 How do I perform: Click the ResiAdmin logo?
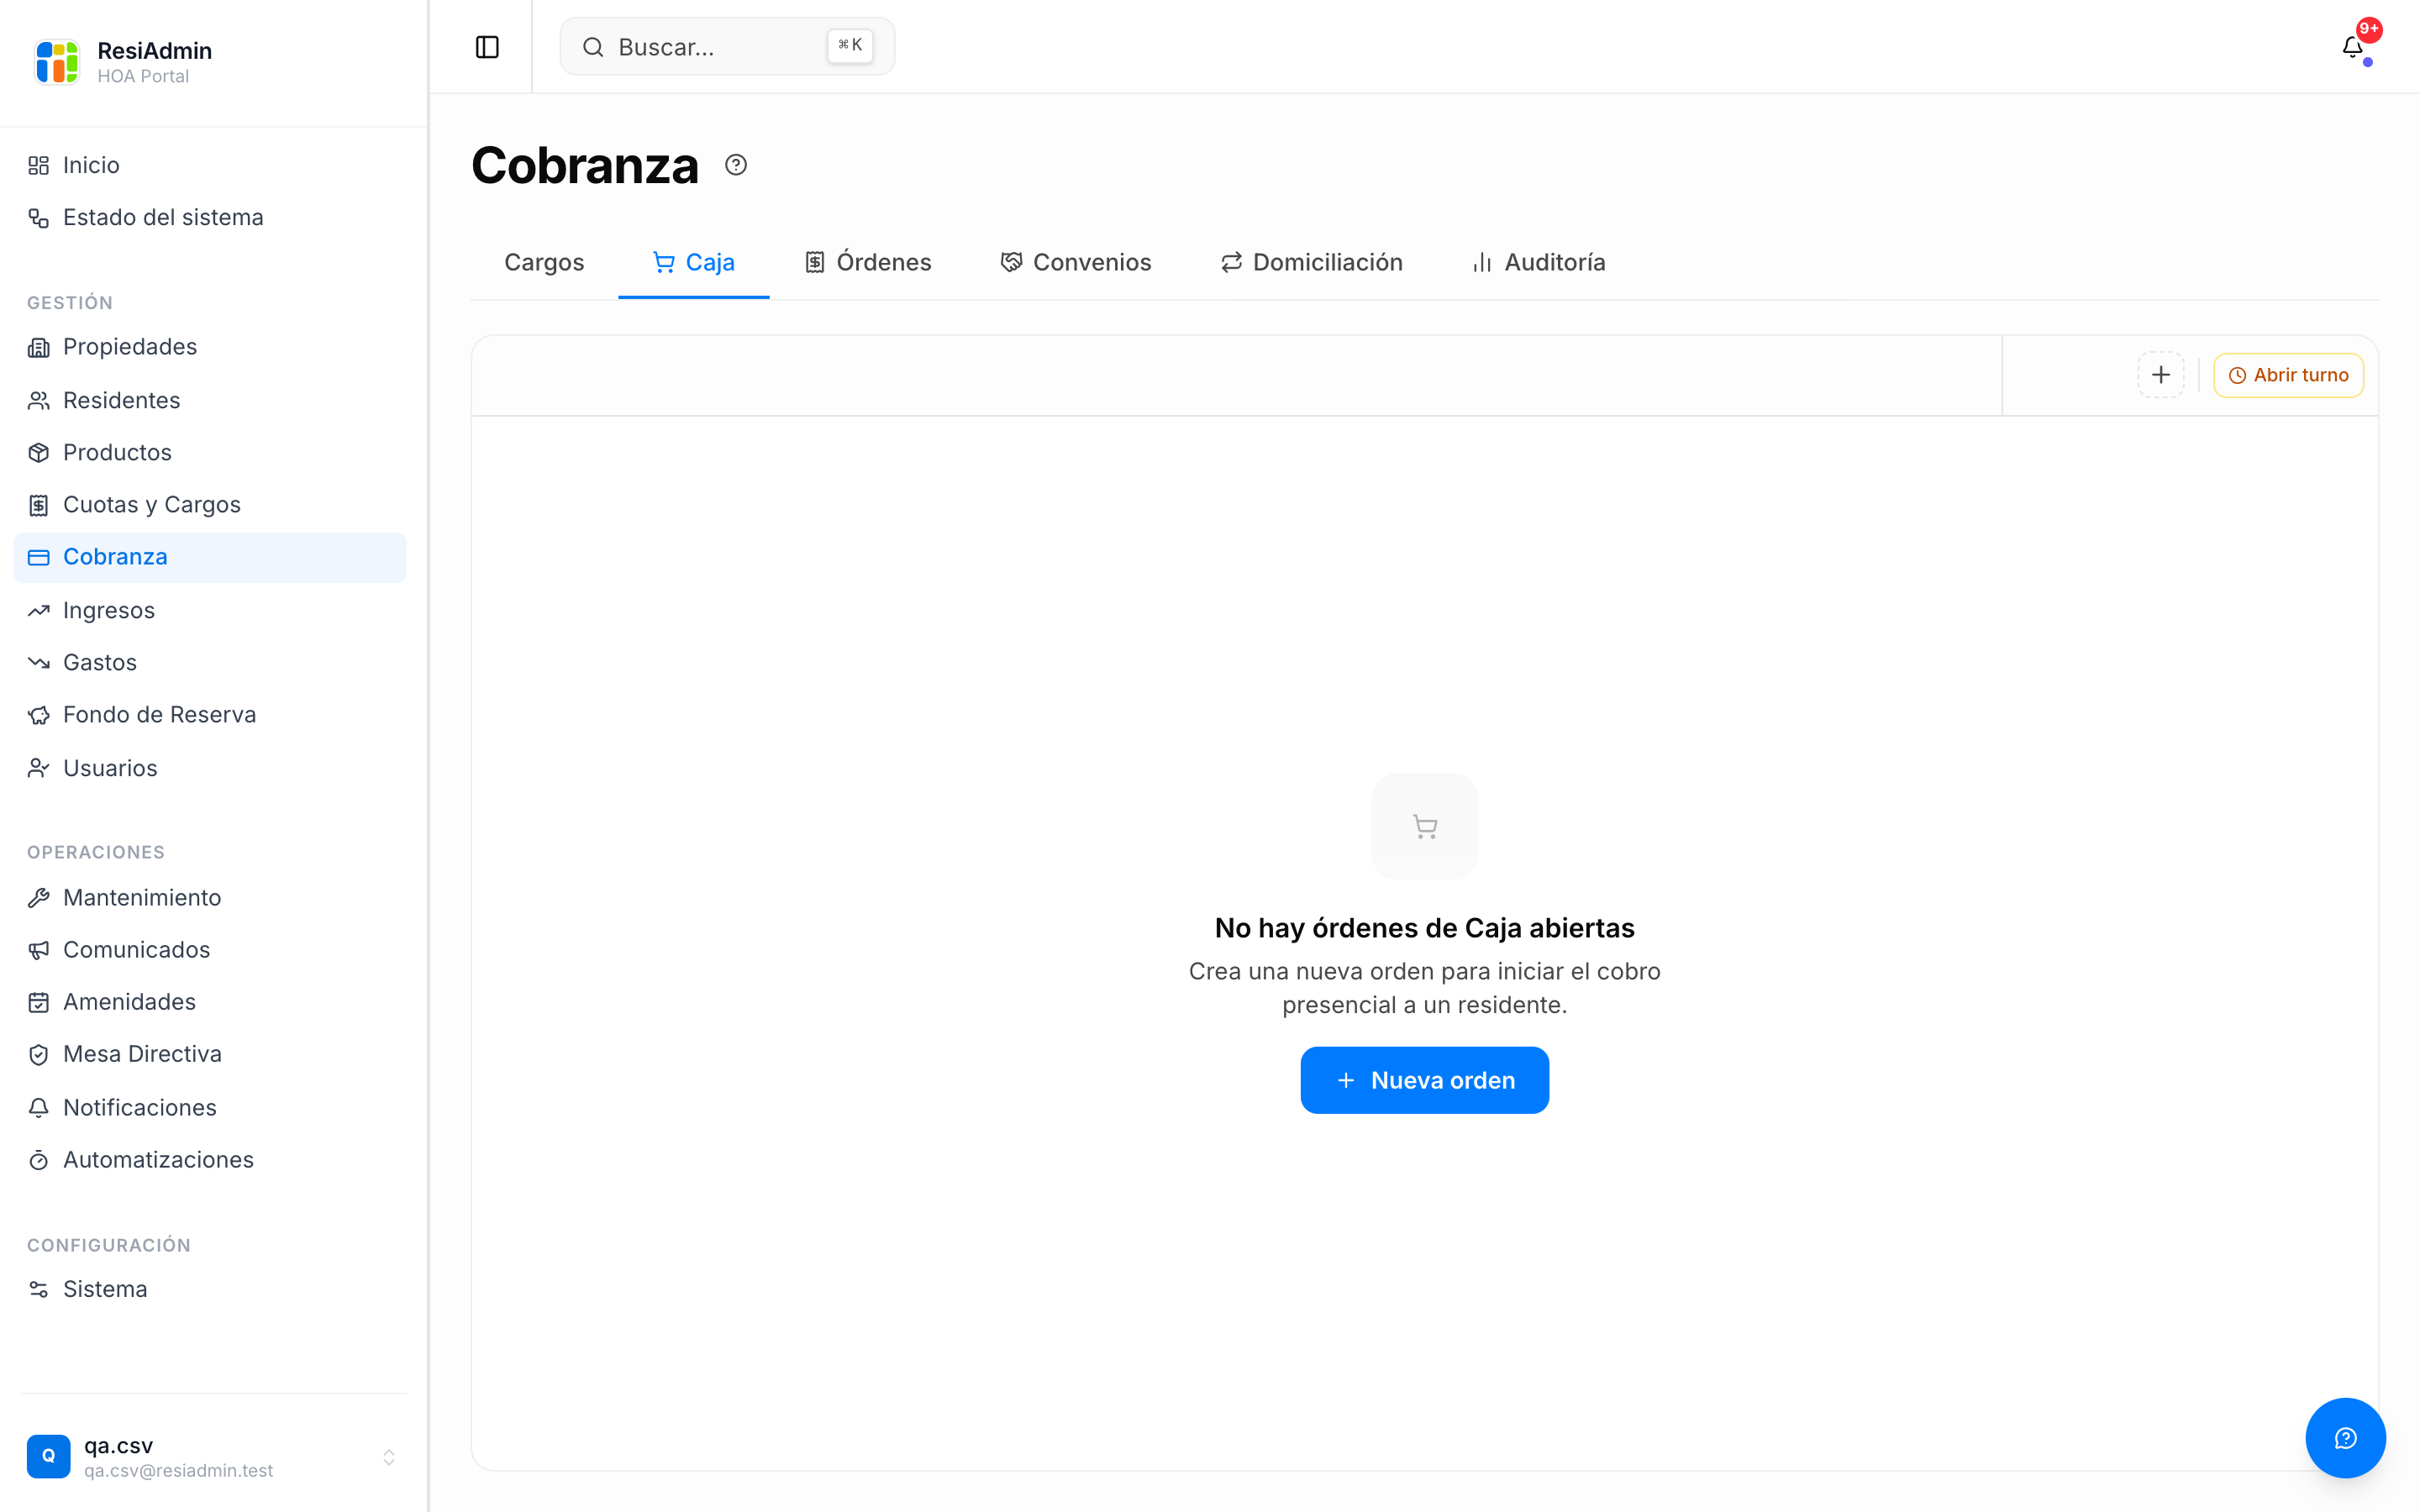pos(57,62)
